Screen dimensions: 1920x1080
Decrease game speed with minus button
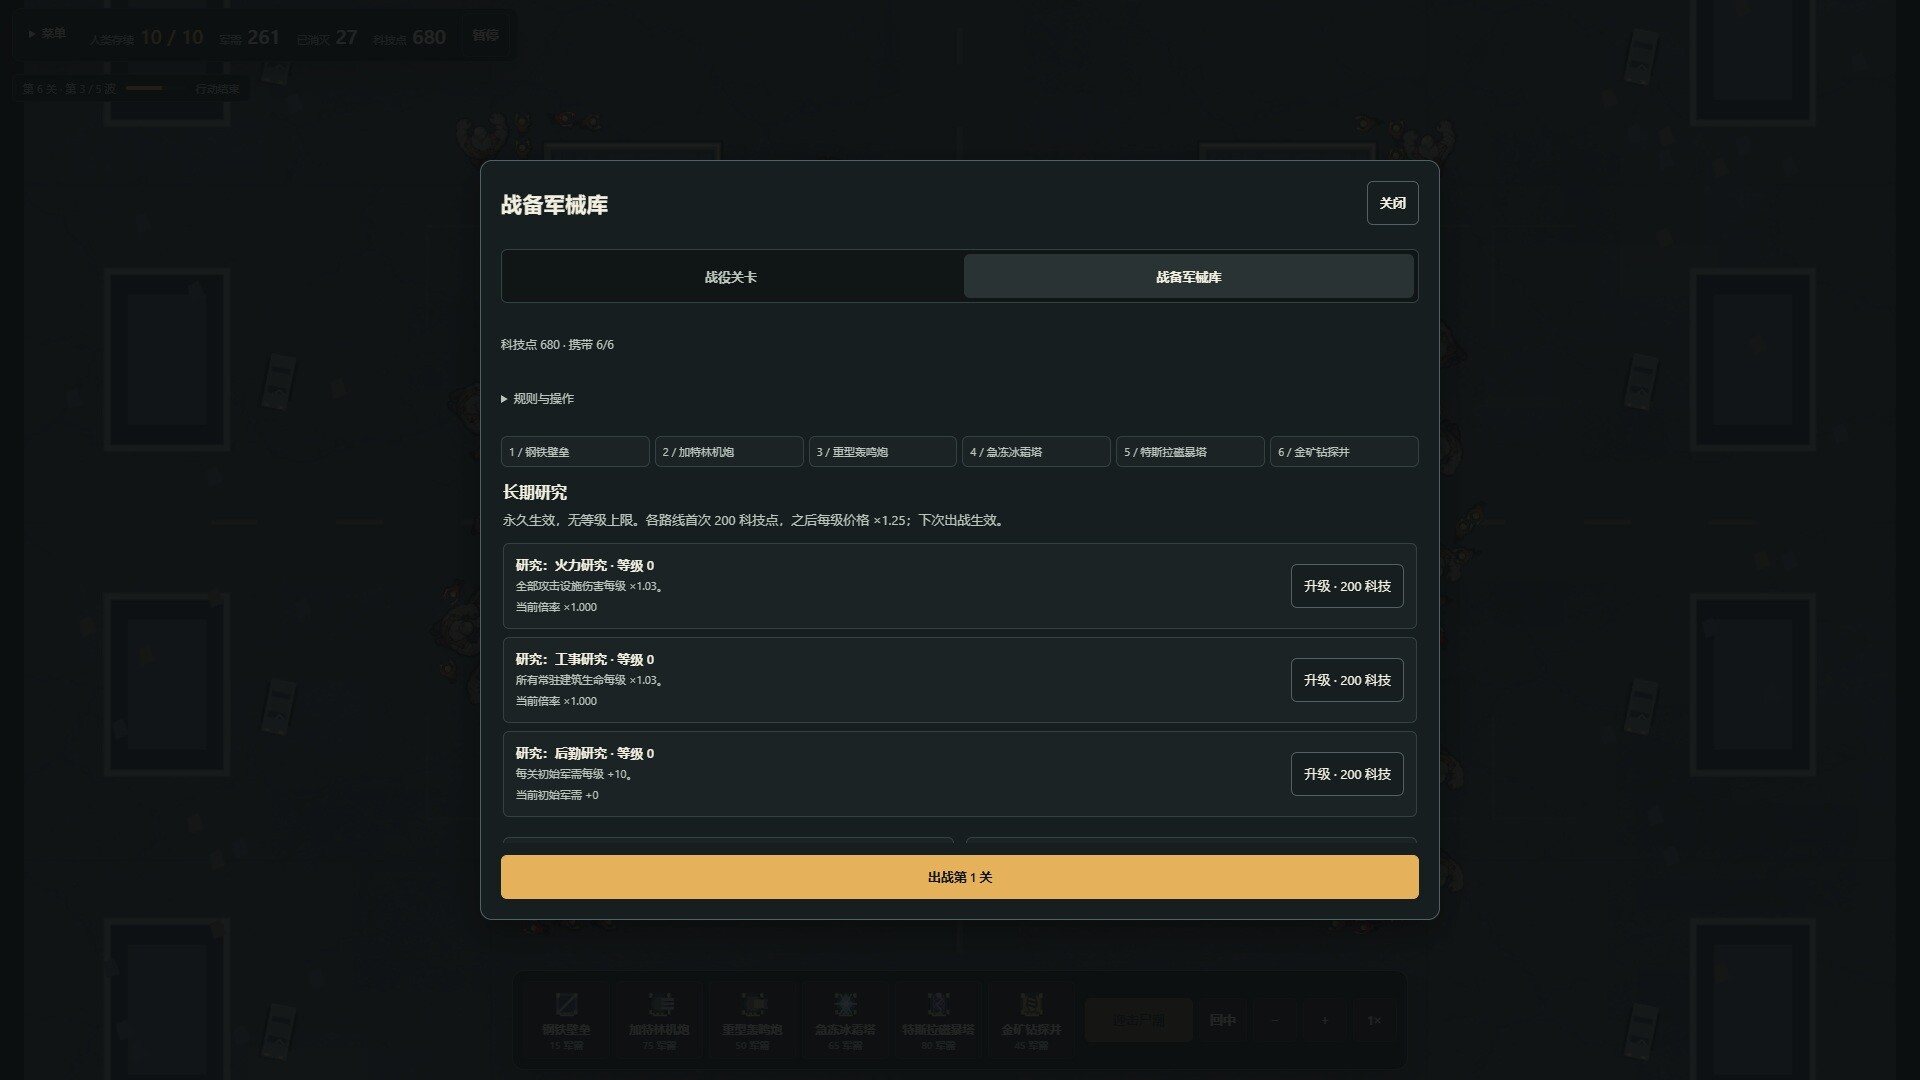(1275, 1020)
